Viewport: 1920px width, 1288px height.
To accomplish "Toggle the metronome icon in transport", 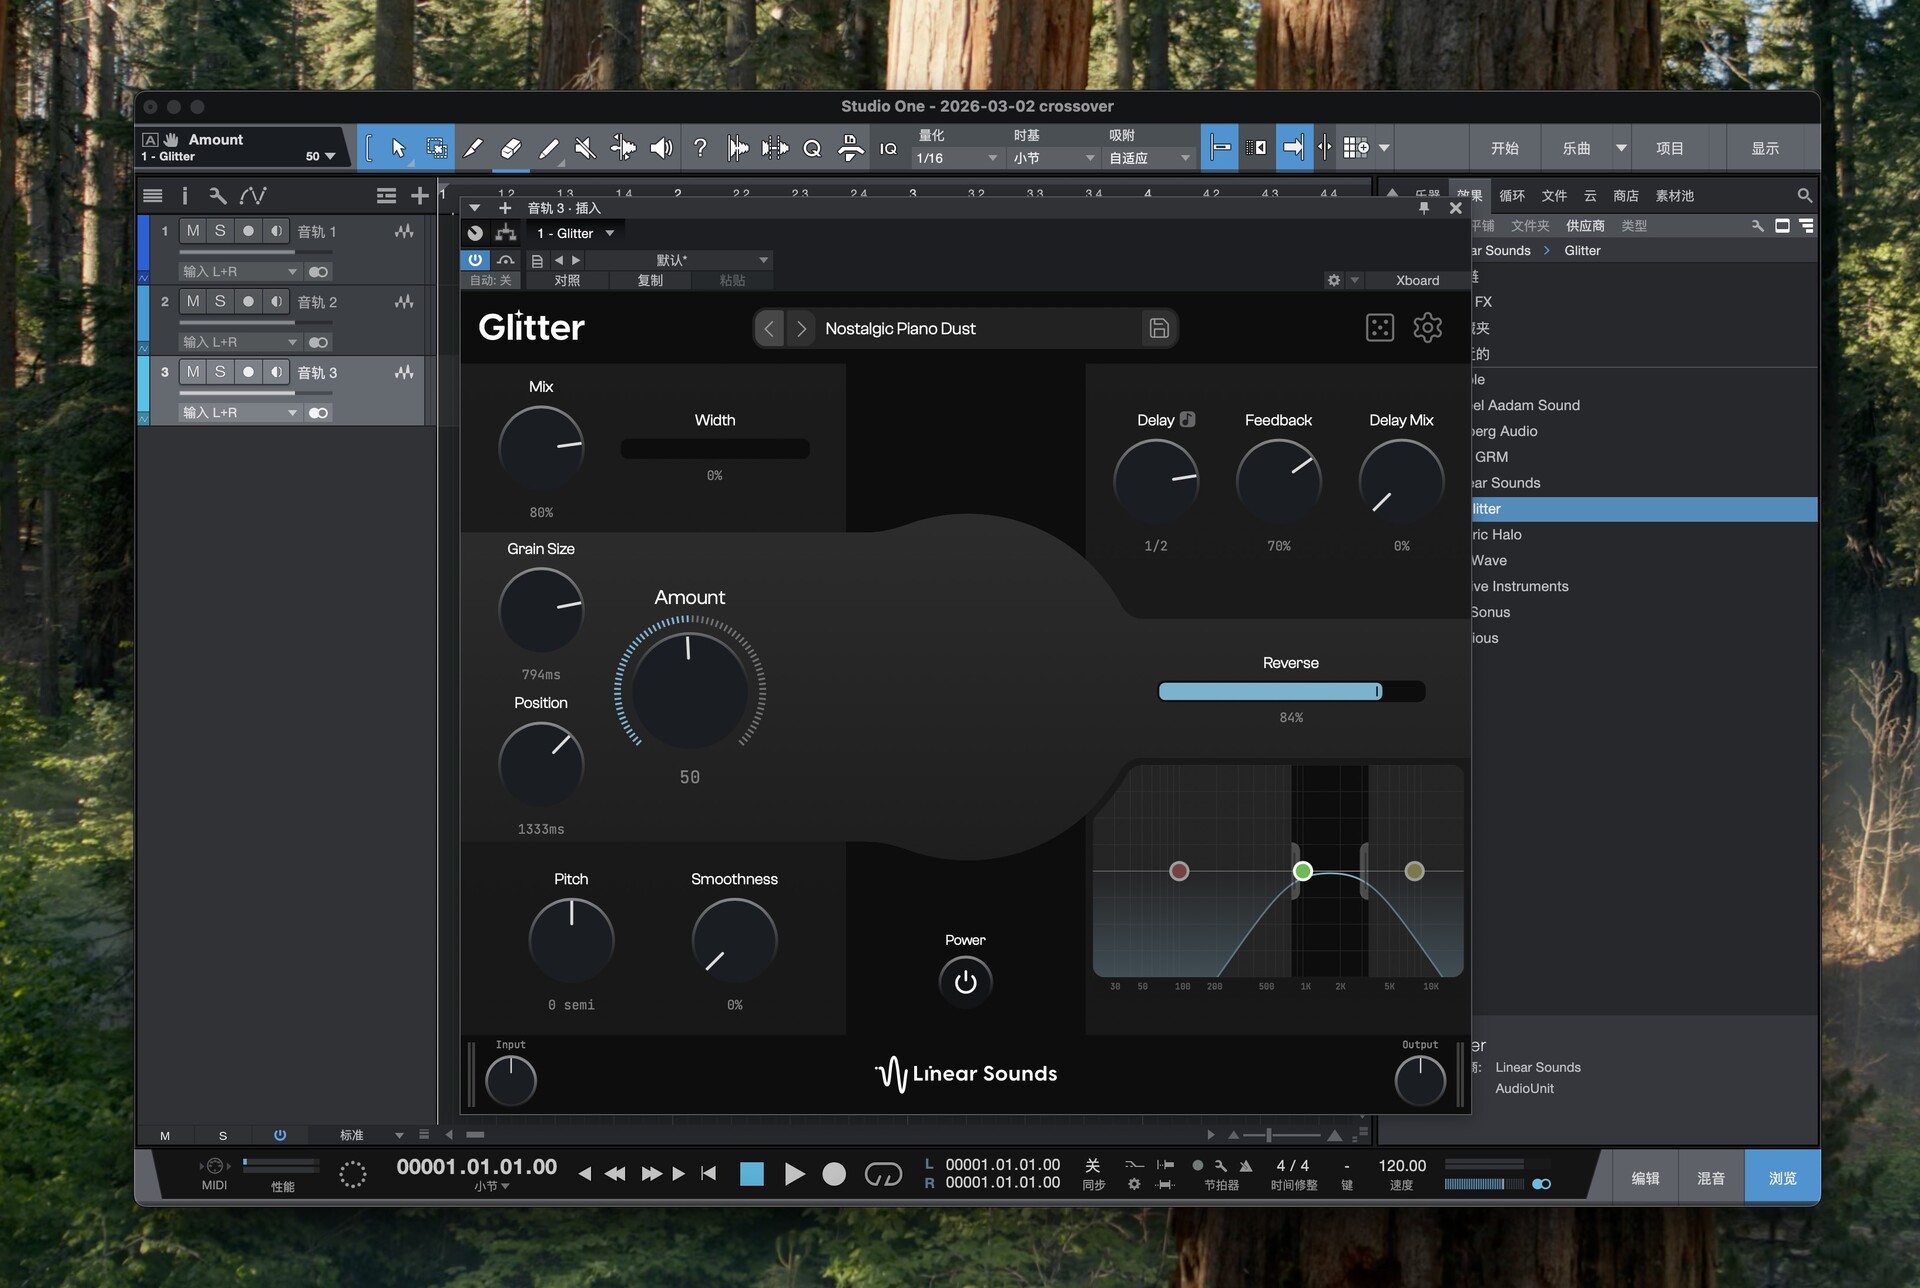I will [1246, 1165].
